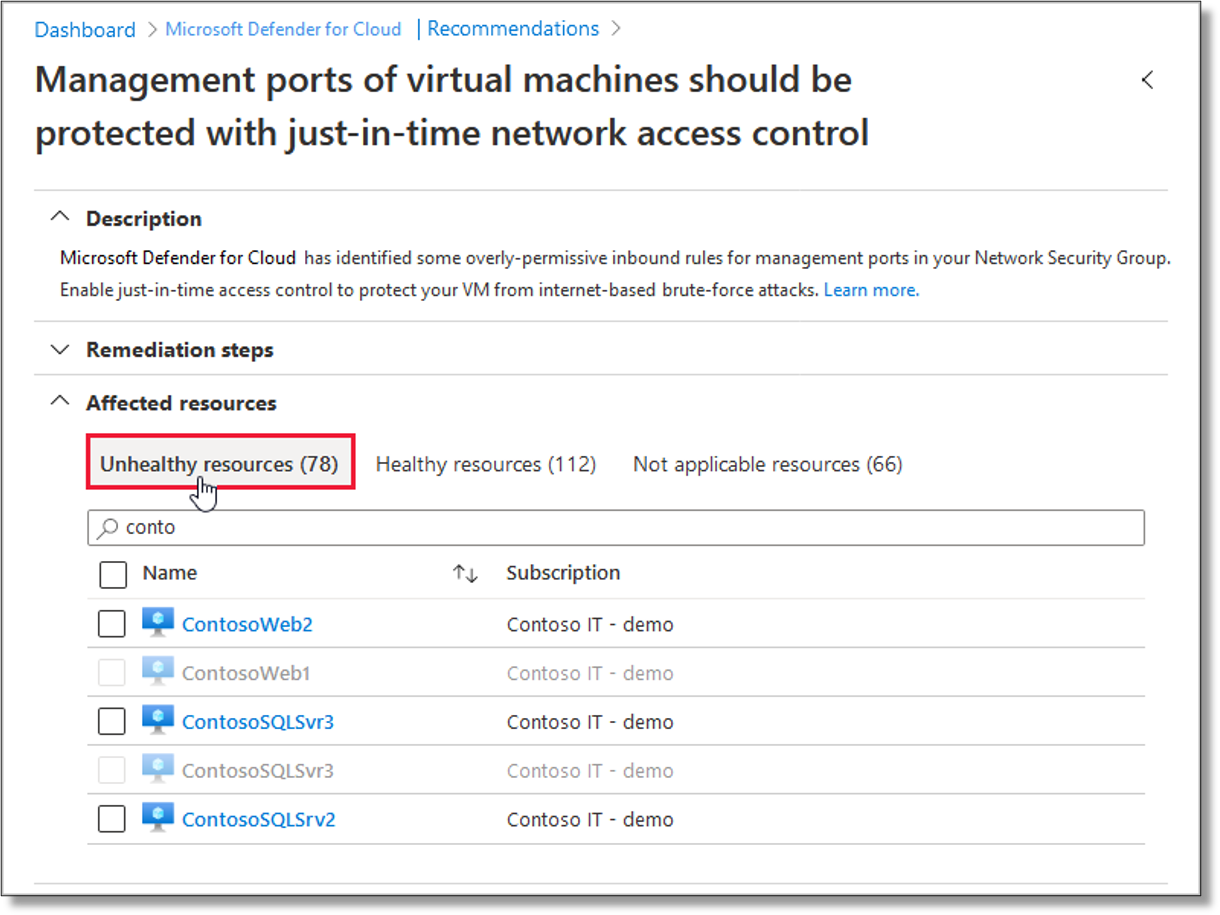Image resolution: width=1220 pixels, height=915 pixels.
Task: Click the disabled checkbox for greyed-out ContosoSQLSvr3
Action: coord(112,770)
